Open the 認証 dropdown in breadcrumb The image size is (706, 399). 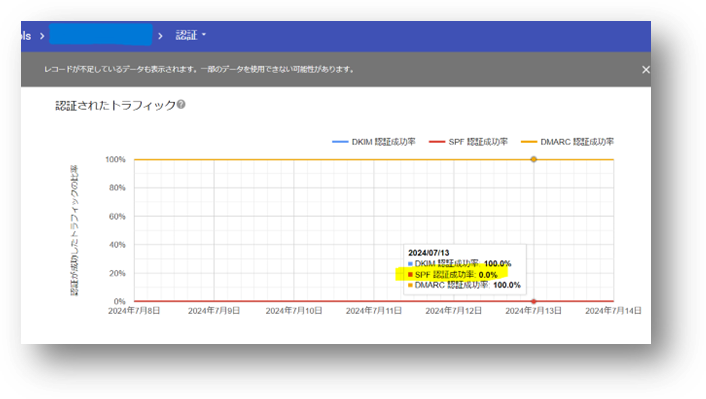tap(190, 35)
